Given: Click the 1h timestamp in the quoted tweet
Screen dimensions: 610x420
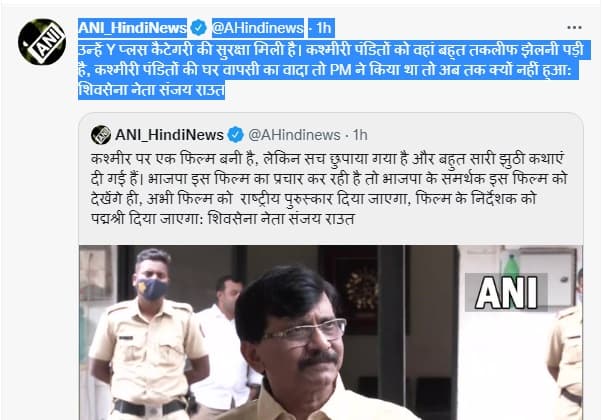Looking at the screenshot, I should coord(360,135).
